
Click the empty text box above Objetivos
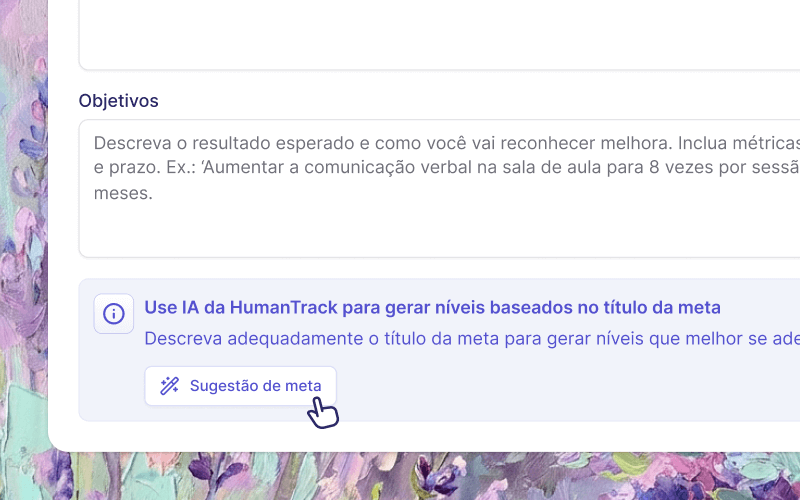pyautogui.click(x=439, y=35)
